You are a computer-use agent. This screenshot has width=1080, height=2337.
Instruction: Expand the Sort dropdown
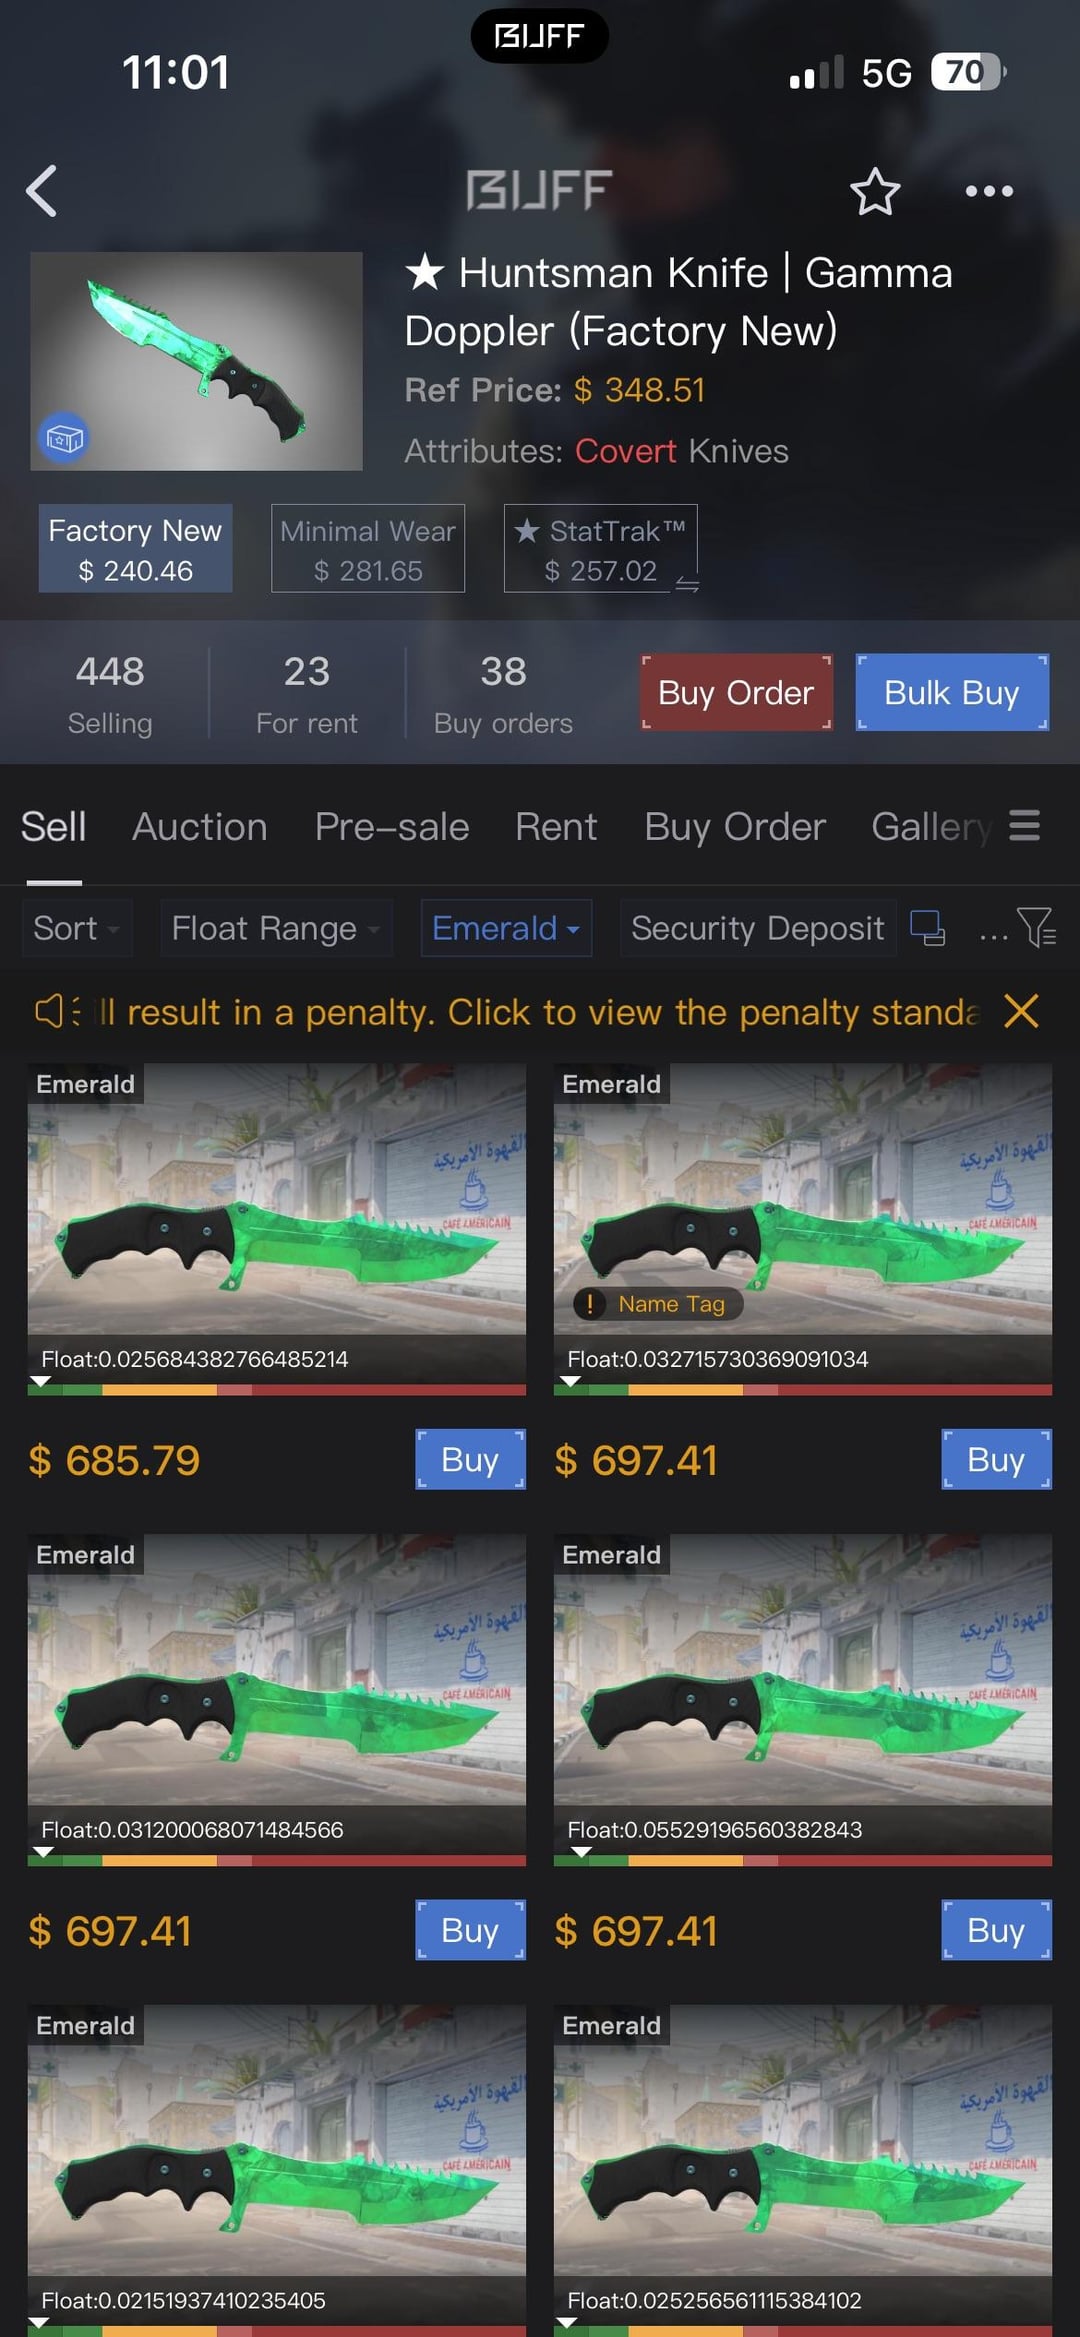pos(77,928)
